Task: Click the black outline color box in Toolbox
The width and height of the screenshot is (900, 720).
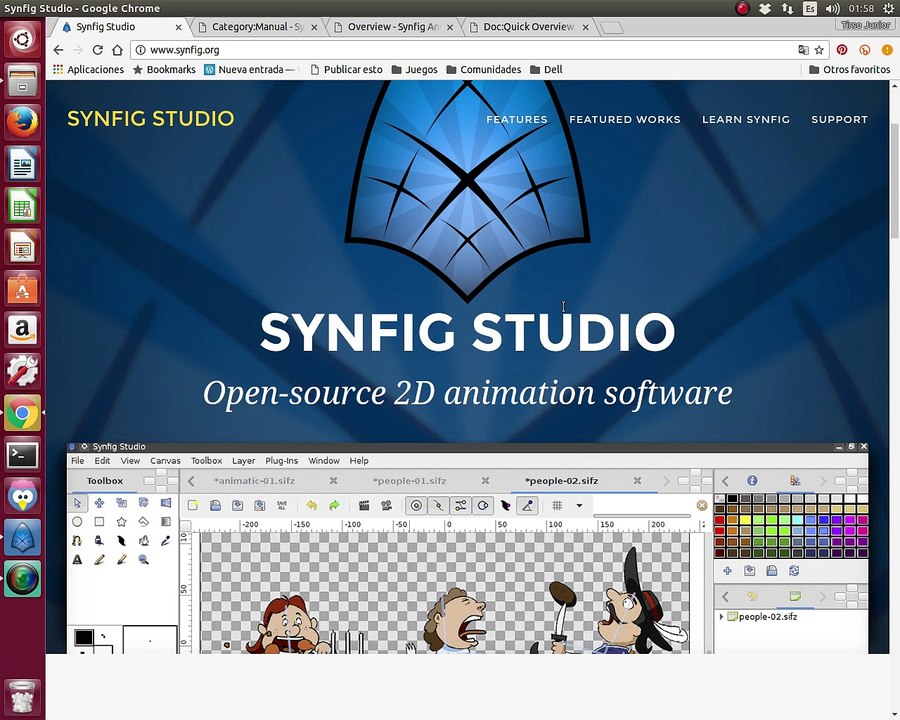Action: click(x=84, y=637)
